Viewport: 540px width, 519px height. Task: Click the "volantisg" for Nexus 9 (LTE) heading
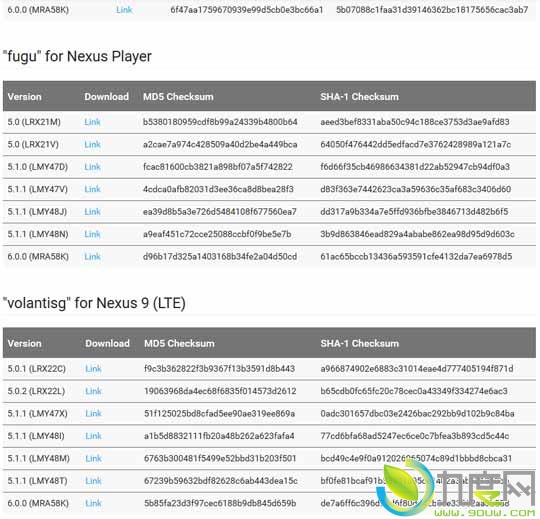pos(94,303)
